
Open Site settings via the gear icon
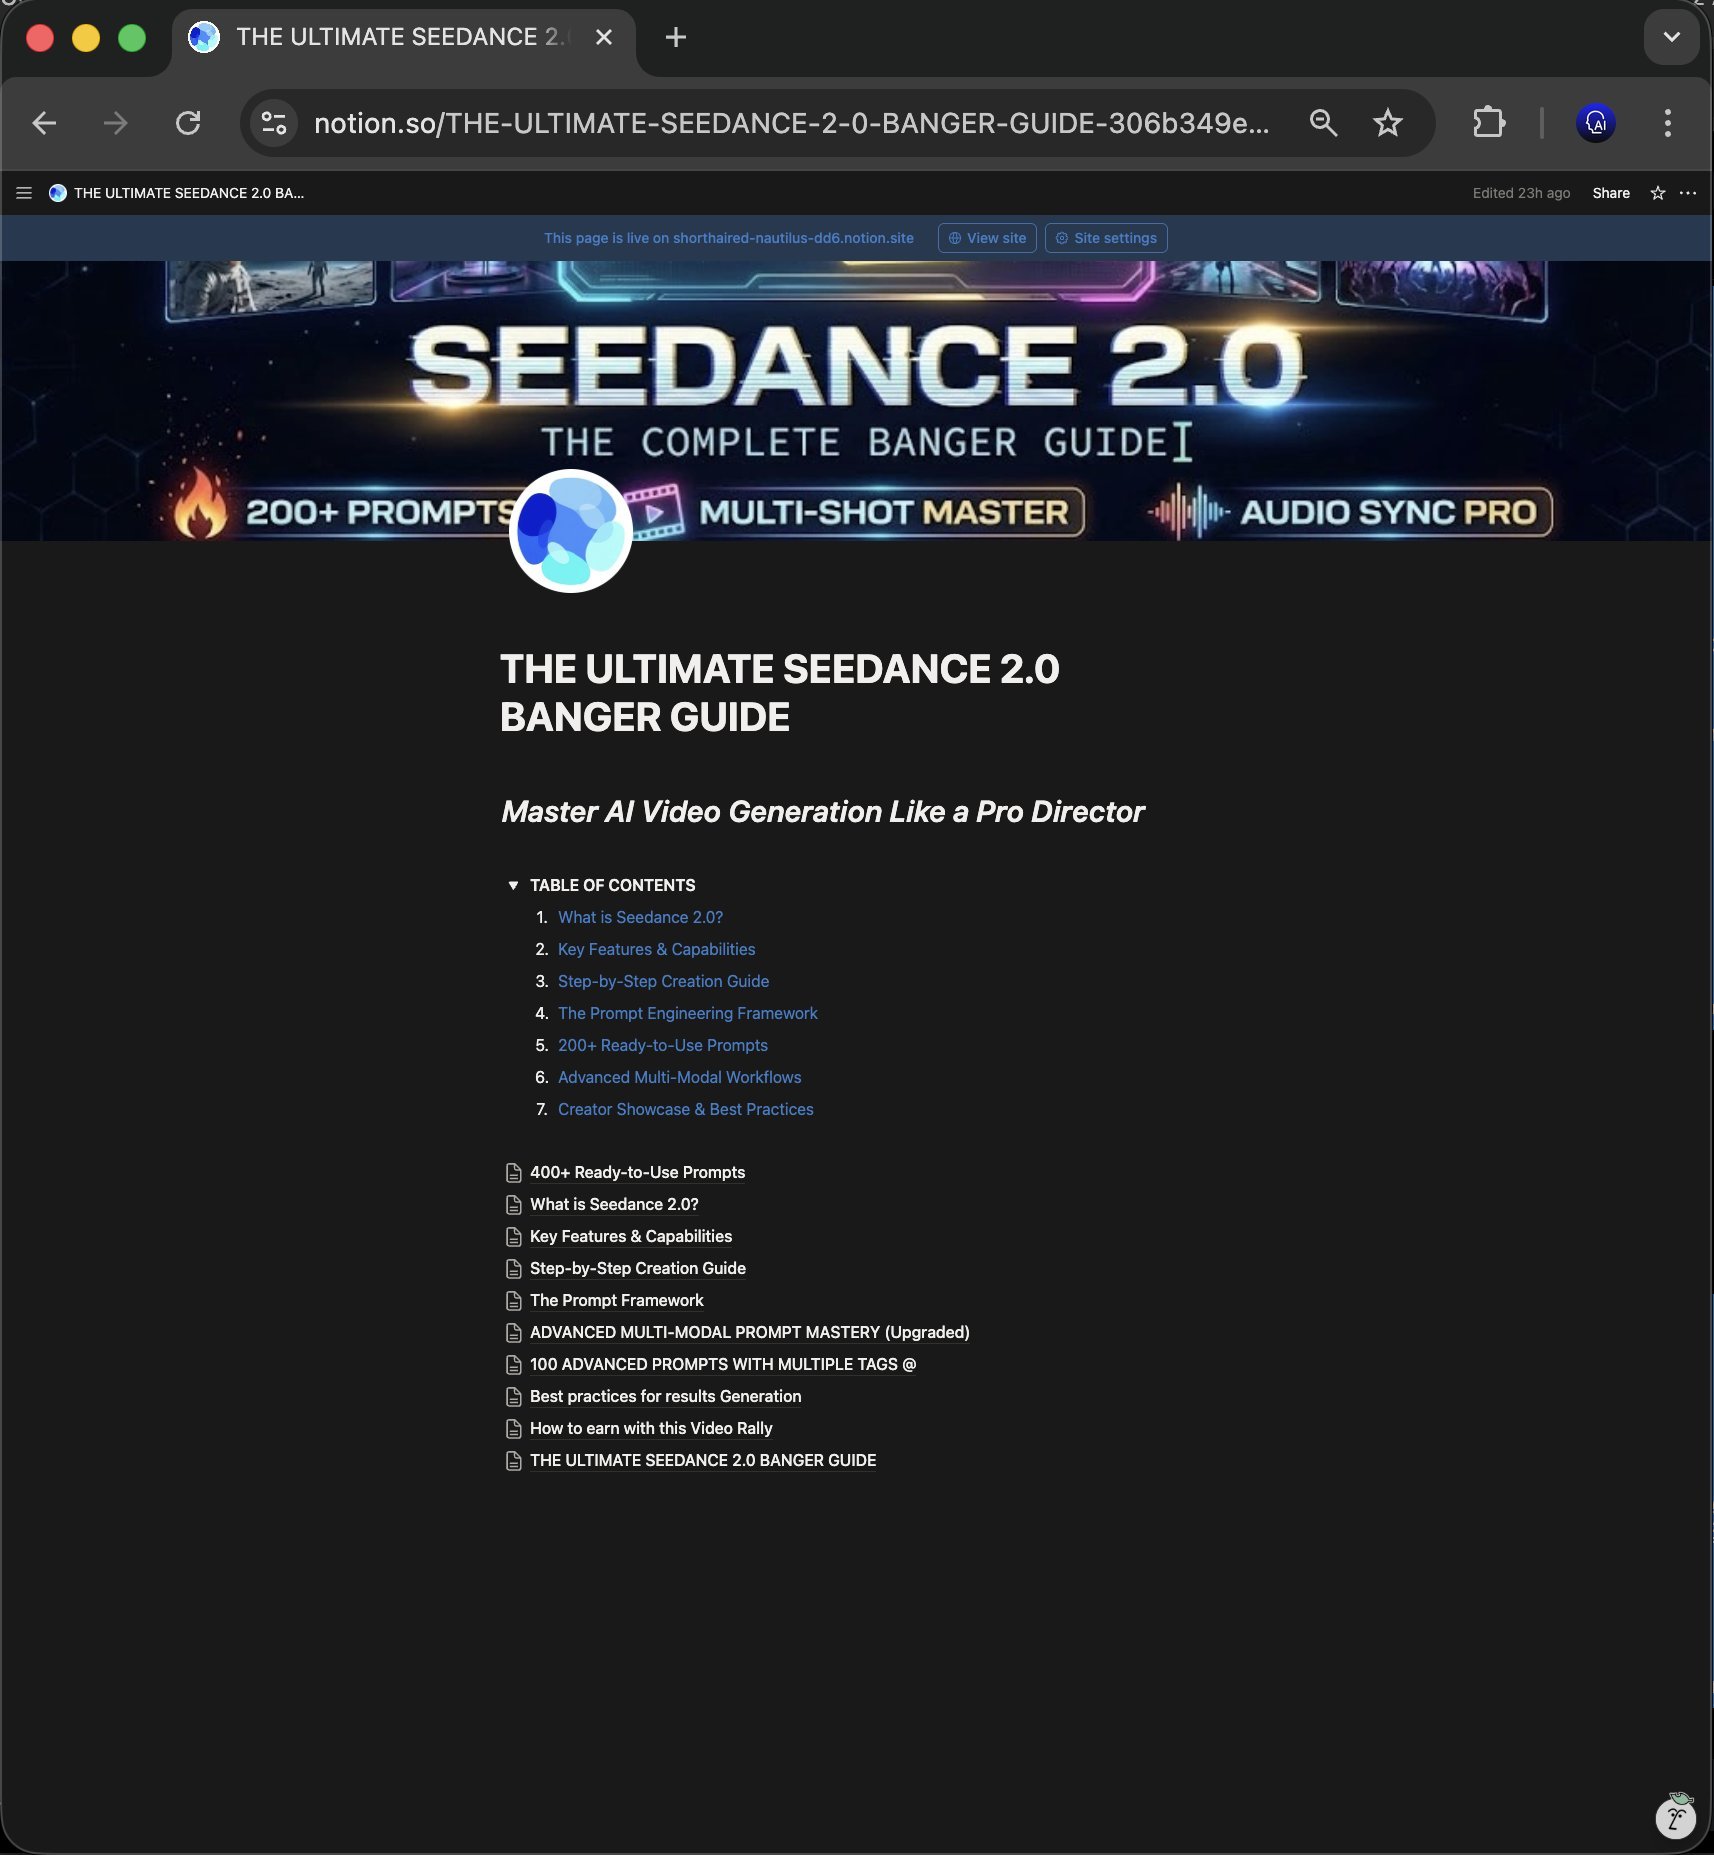(1105, 238)
